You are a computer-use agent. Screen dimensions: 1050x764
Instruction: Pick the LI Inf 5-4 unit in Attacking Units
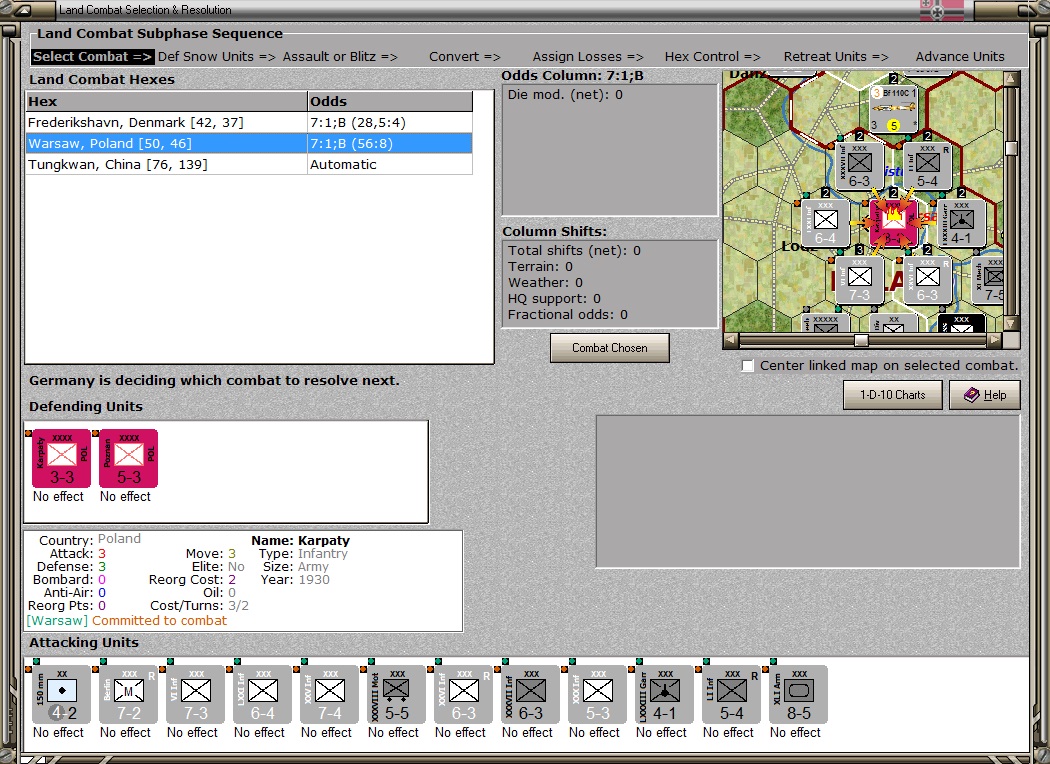click(731, 694)
